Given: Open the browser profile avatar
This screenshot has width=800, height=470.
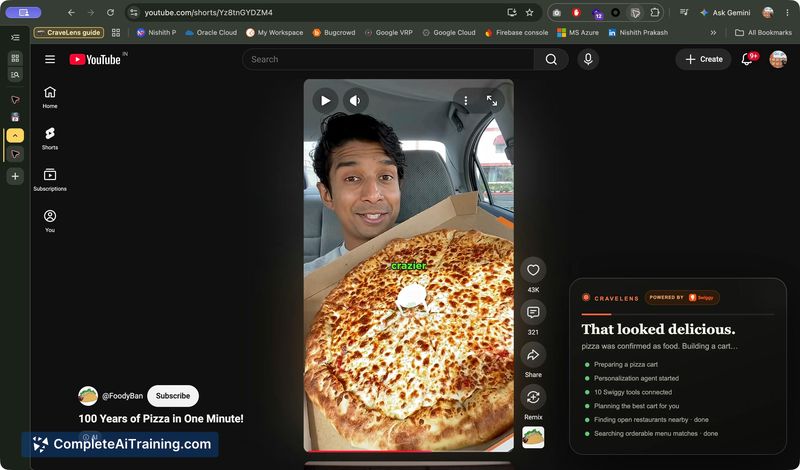Looking at the screenshot, I should 768,12.
